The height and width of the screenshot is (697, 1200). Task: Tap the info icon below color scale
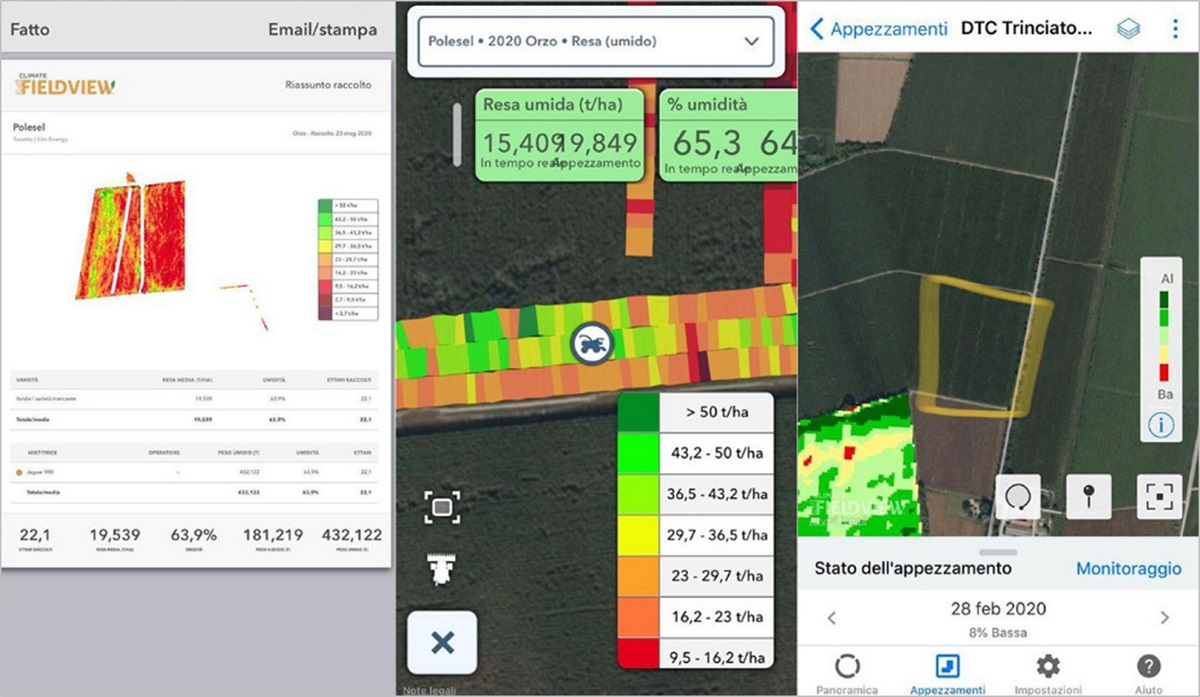click(x=1161, y=425)
